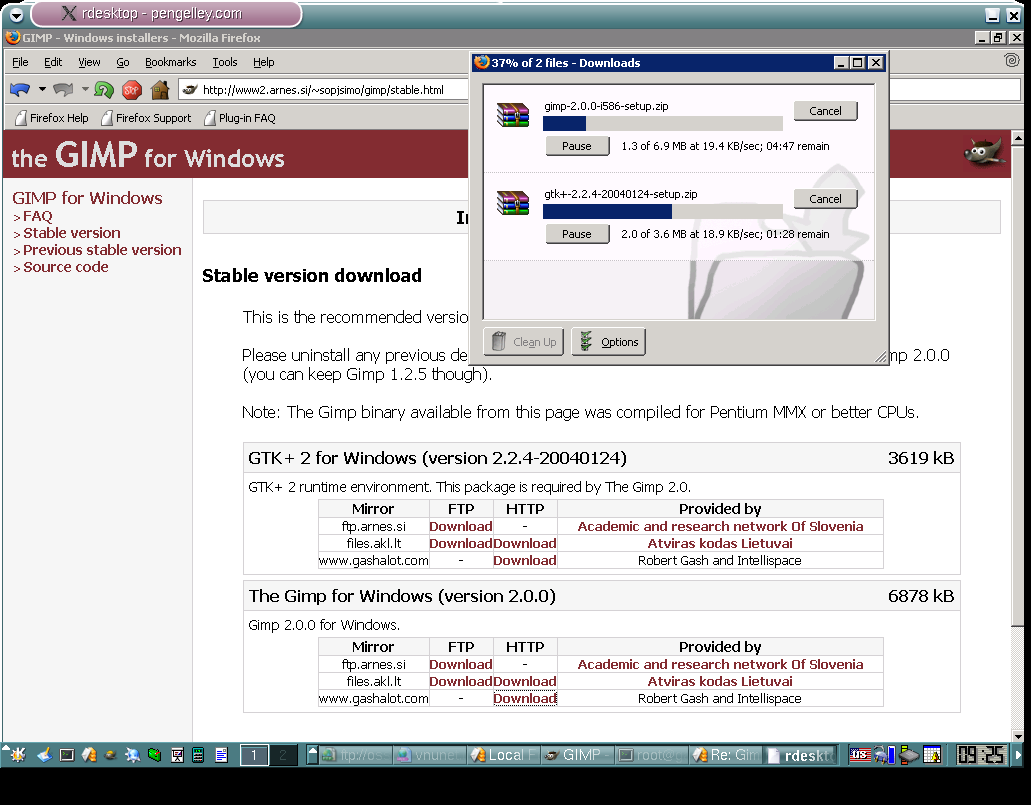
Task: Switch to virtual desktop 2 in the pager
Action: (x=283, y=755)
